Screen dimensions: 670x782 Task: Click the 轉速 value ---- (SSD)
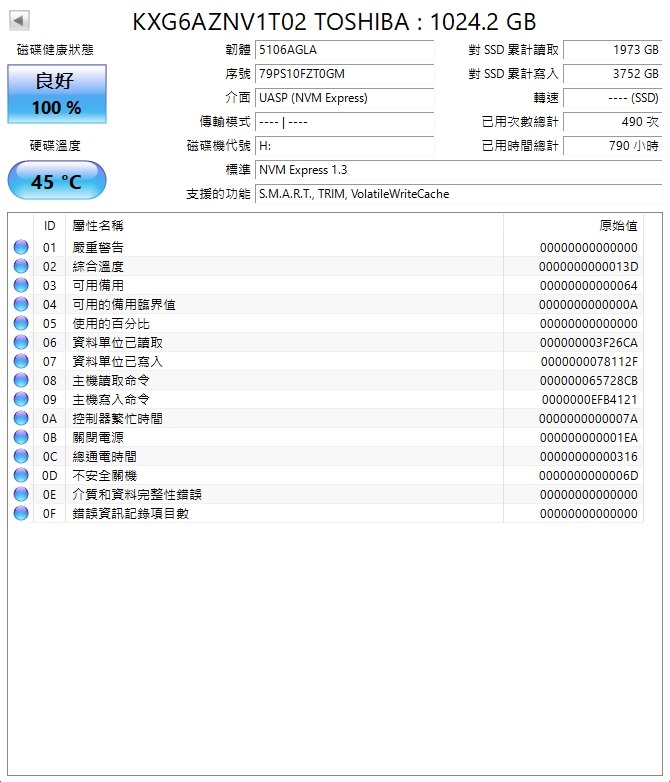tap(613, 98)
